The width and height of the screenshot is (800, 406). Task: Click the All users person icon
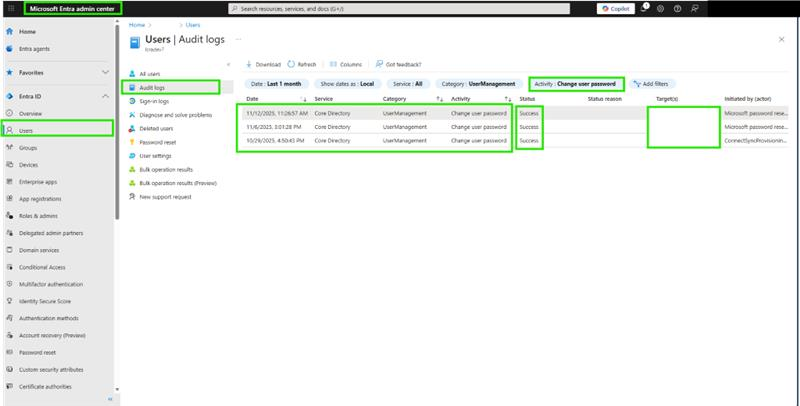(132, 74)
